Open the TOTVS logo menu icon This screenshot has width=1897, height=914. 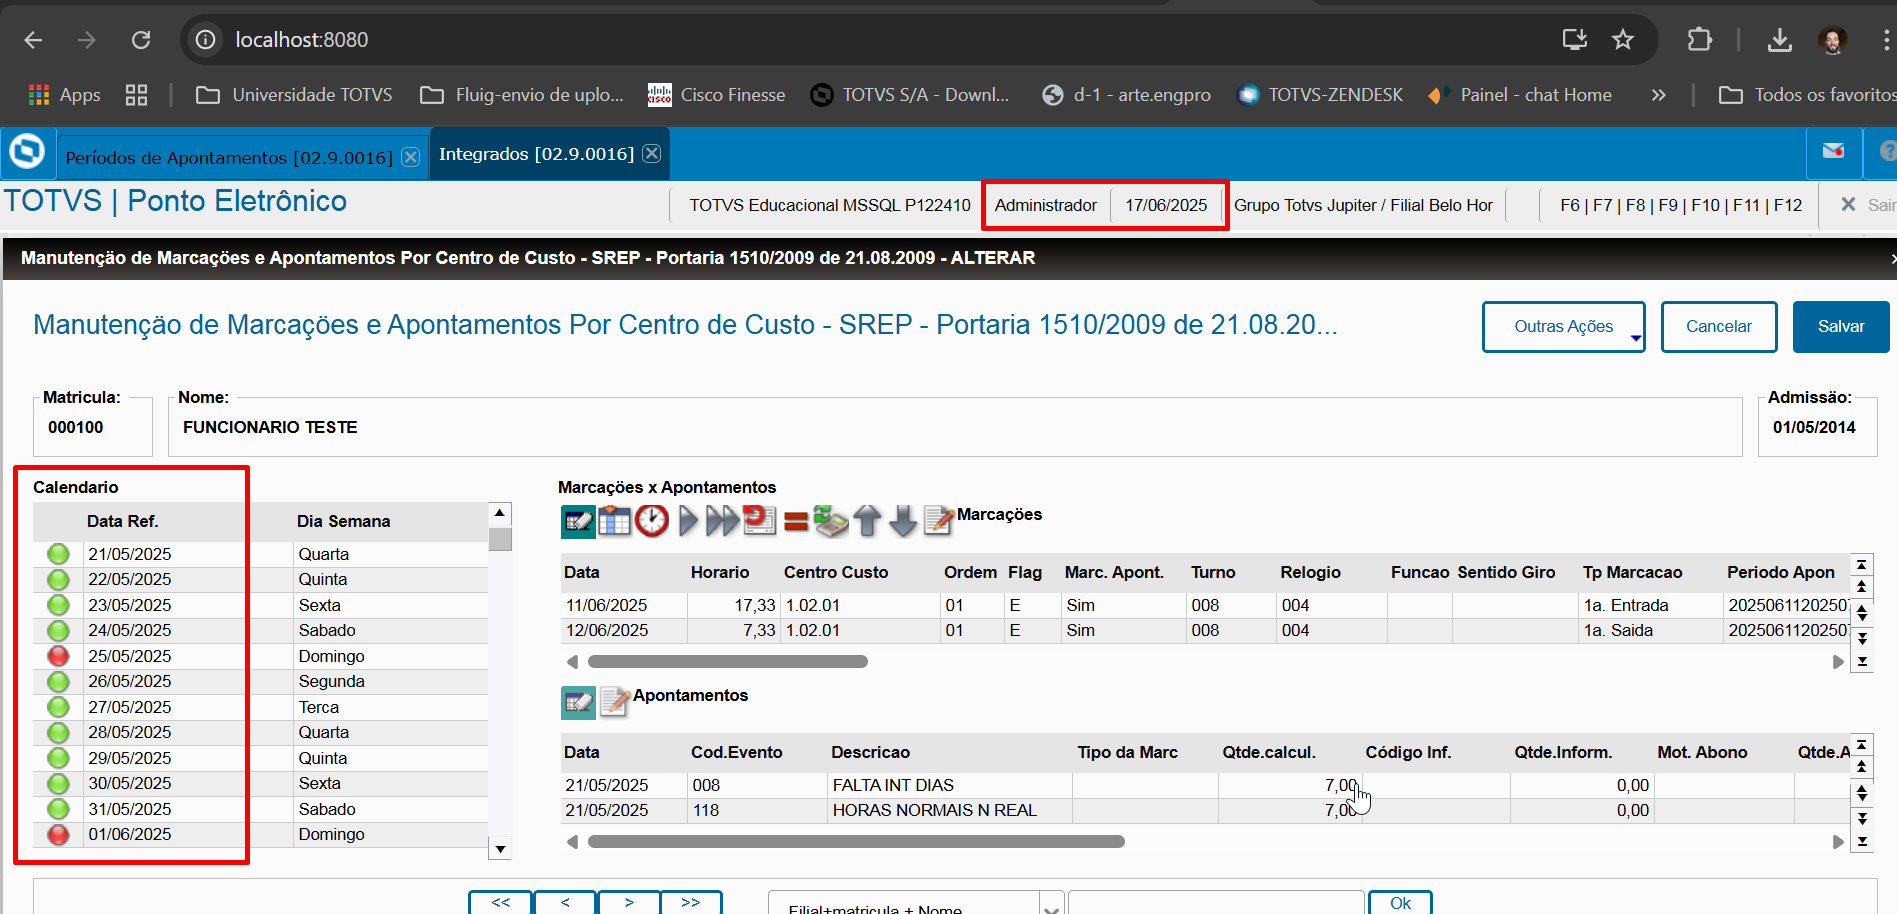pyautogui.click(x=27, y=152)
